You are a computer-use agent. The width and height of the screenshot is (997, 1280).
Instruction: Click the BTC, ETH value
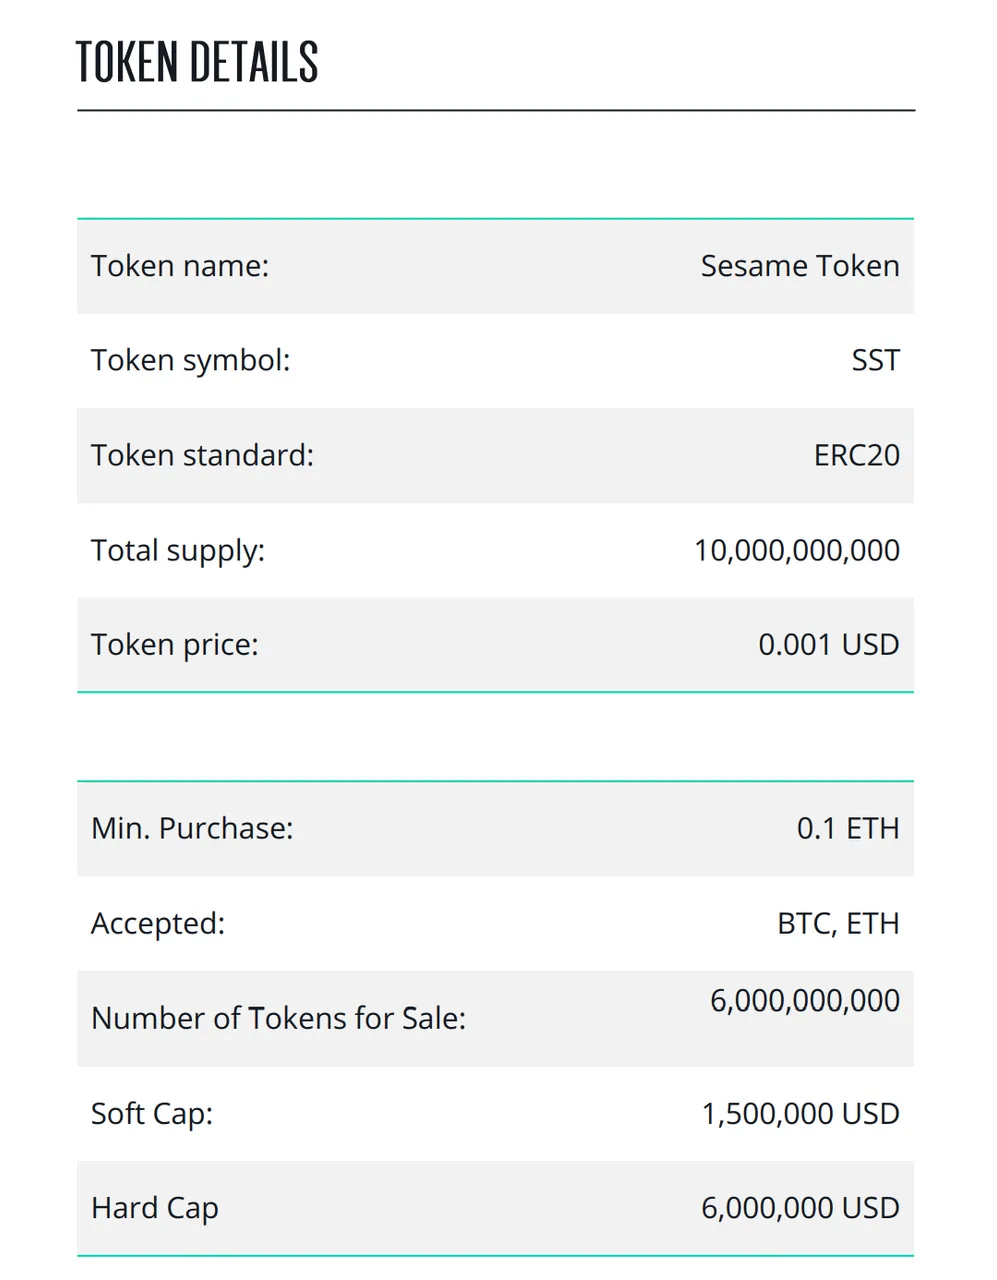[838, 923]
